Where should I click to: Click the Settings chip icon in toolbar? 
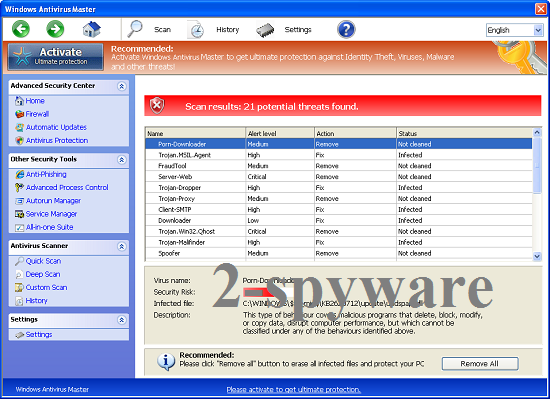(x=265, y=30)
